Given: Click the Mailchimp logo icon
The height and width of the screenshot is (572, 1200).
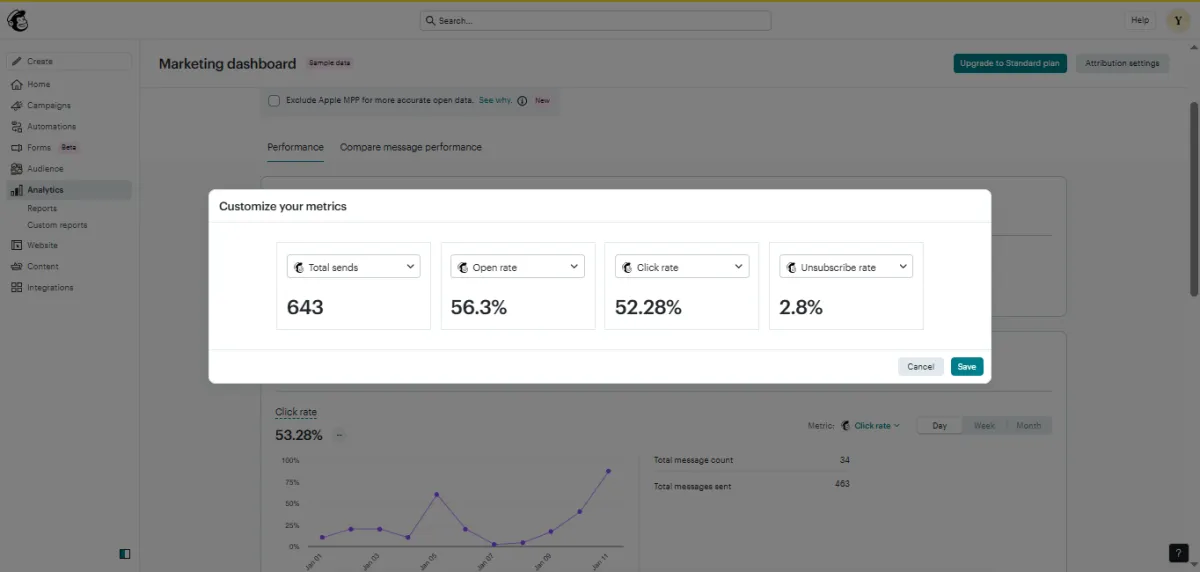Looking at the screenshot, I should click(18, 20).
